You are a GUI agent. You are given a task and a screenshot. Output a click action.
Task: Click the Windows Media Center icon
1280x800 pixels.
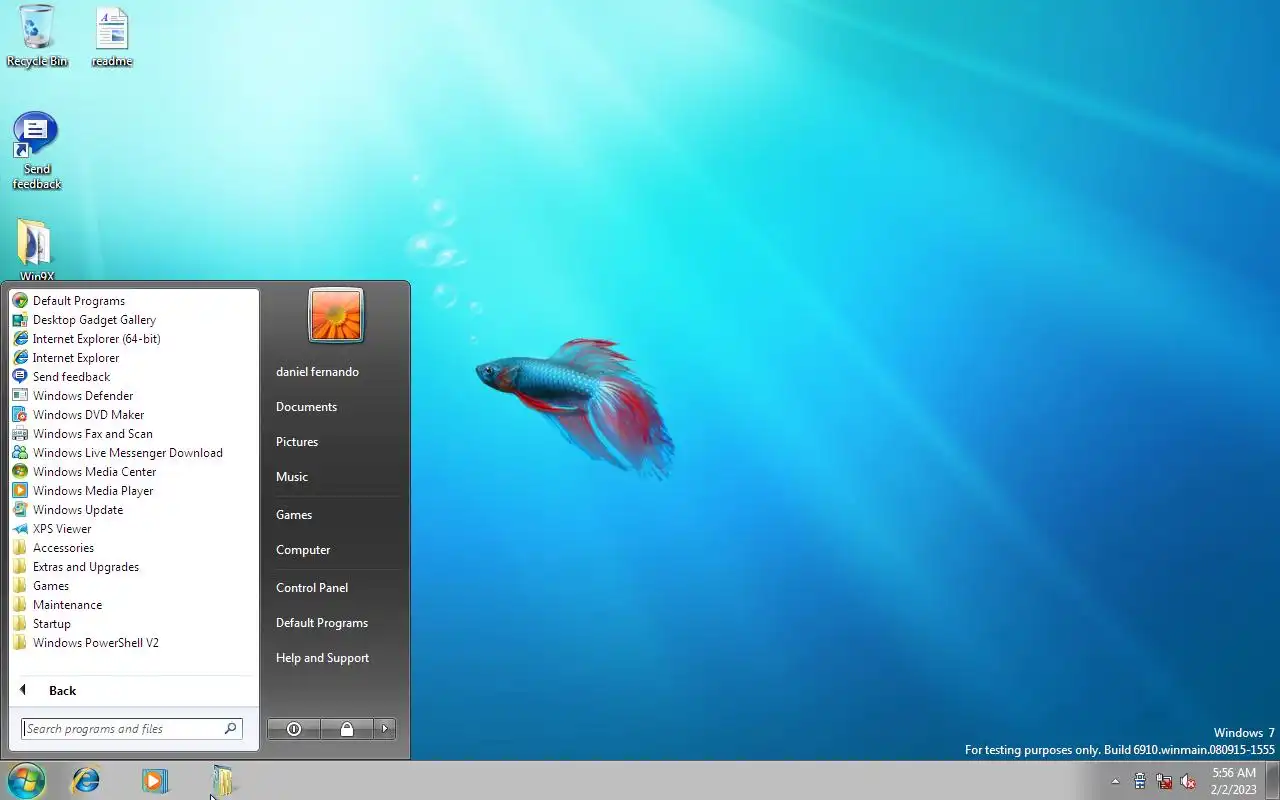click(x=20, y=472)
